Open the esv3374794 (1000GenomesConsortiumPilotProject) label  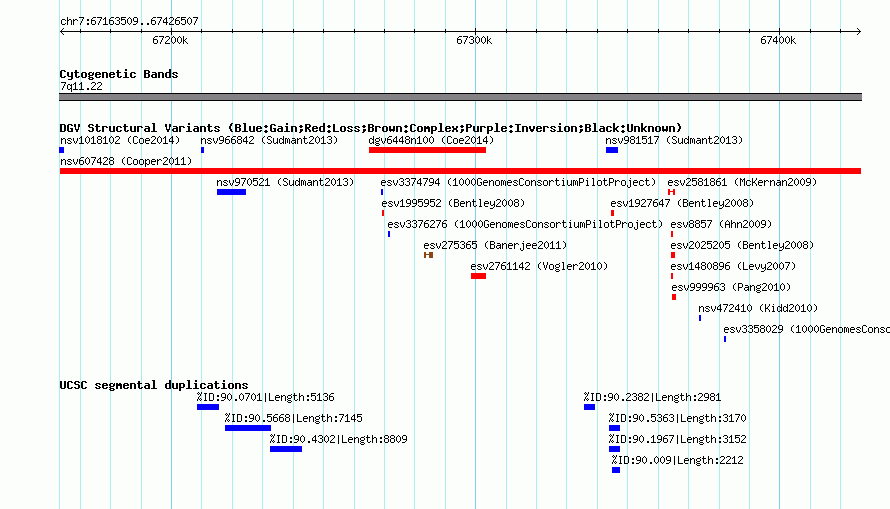click(x=518, y=182)
